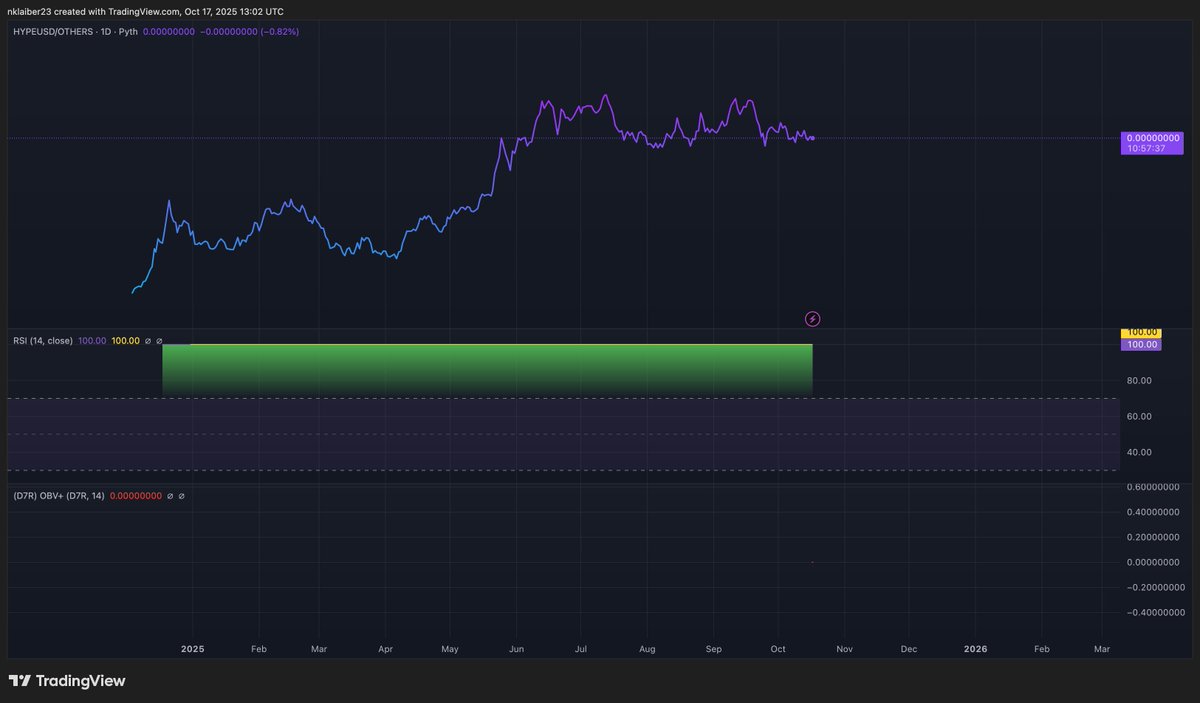Click the purple 100.00 value in RSI legend

pos(92,341)
